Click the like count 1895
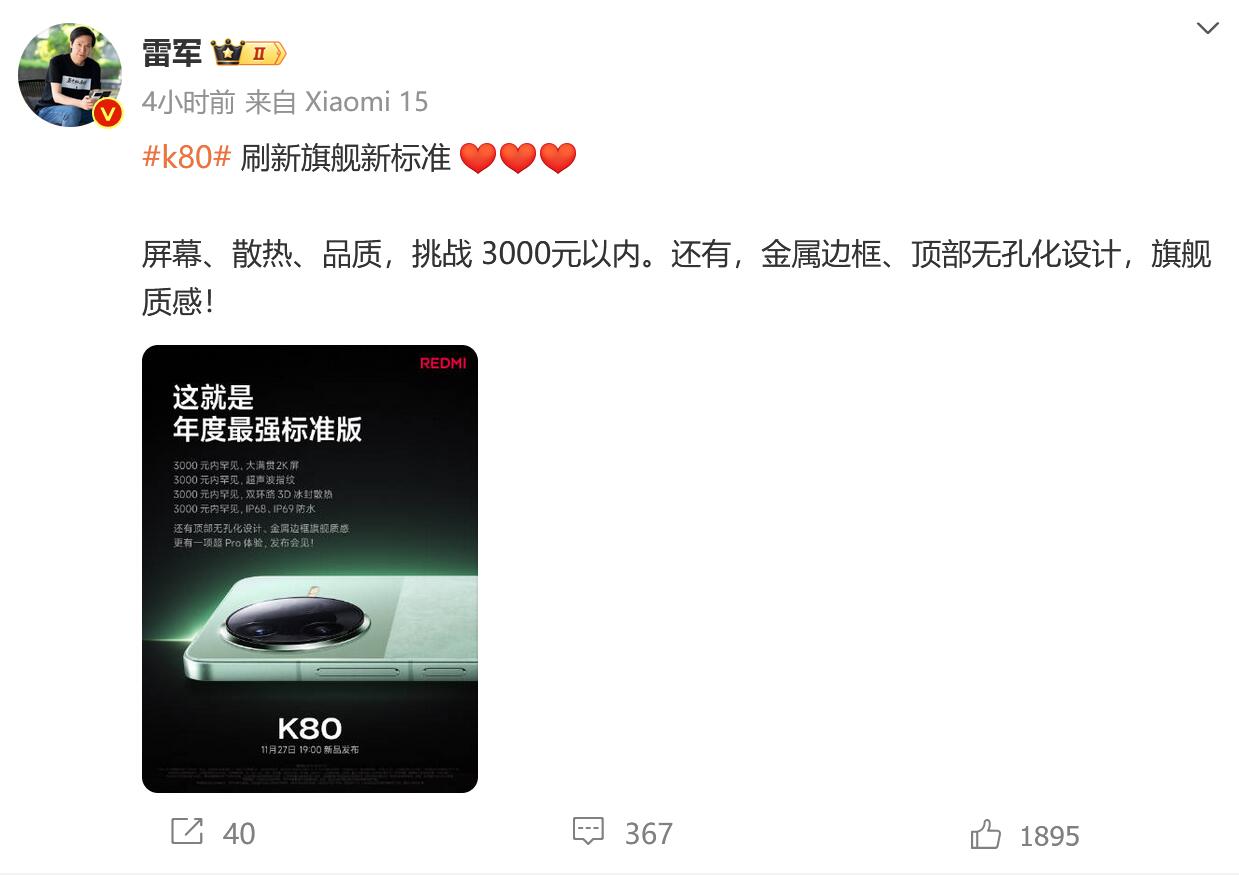The image size is (1239, 875). (1049, 836)
